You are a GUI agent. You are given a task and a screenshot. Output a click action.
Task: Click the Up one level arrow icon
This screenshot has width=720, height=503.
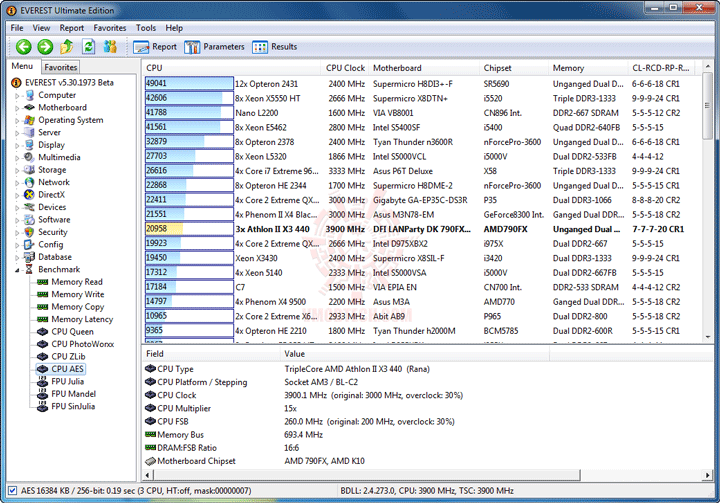click(x=67, y=46)
